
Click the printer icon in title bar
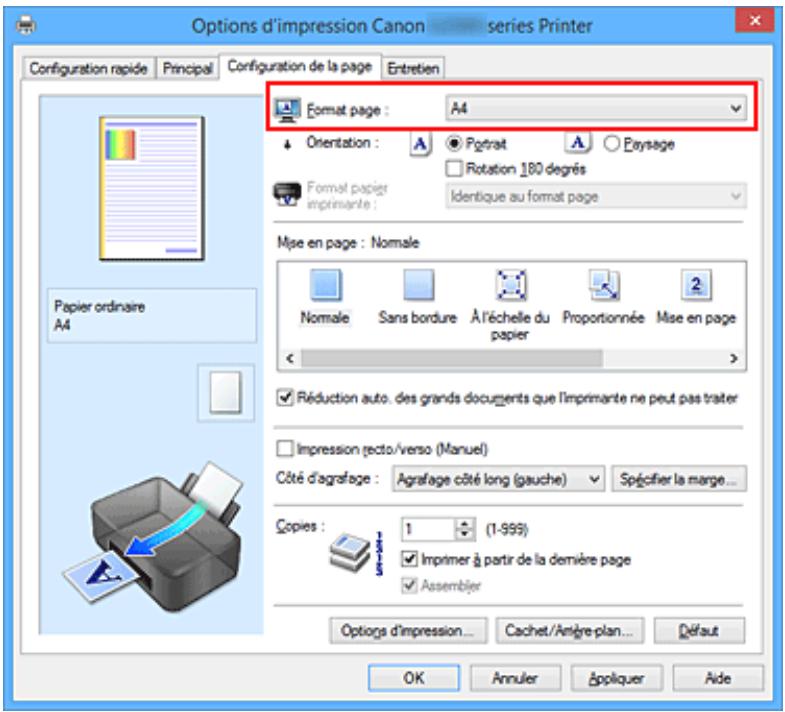(26, 25)
